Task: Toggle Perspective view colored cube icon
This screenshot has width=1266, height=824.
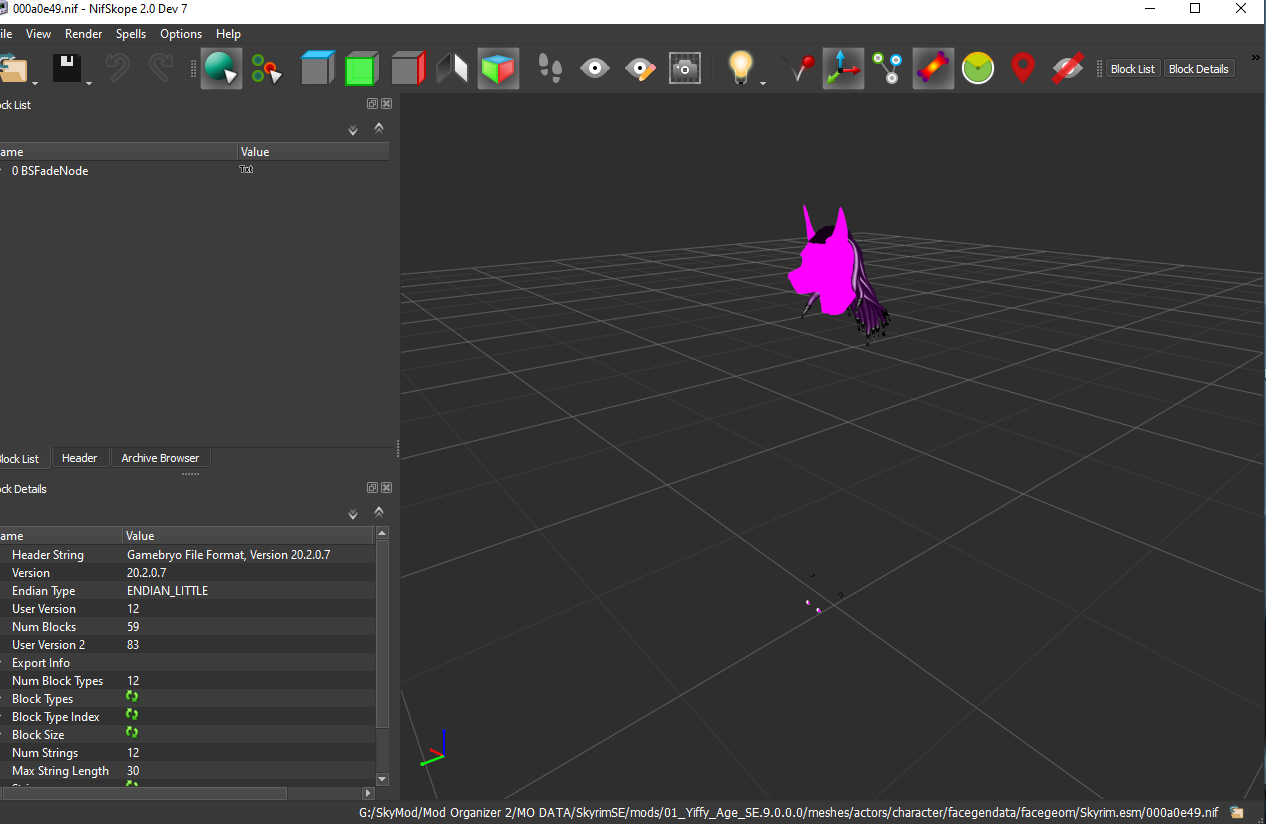Action: (x=498, y=69)
